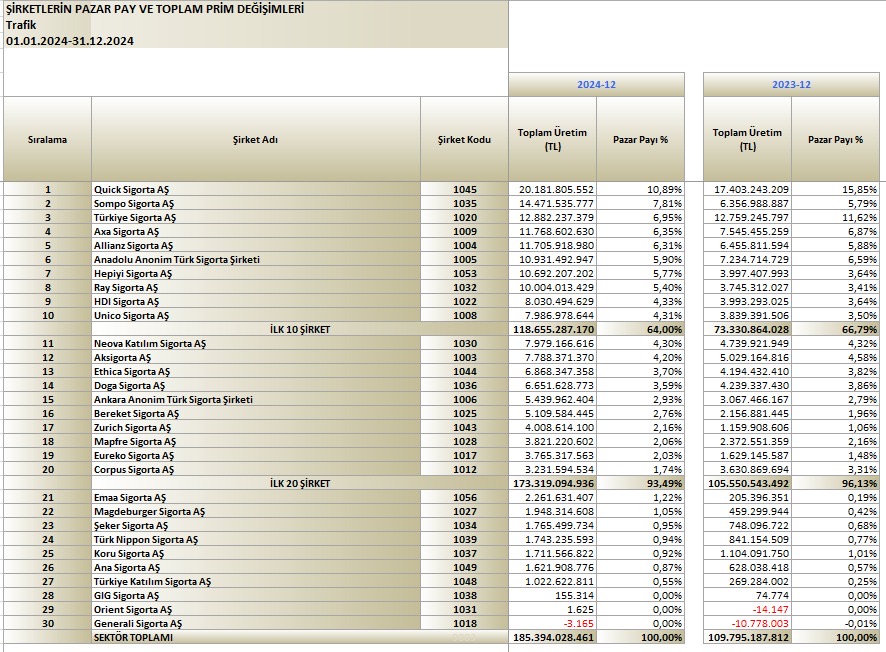Screen dimensions: 886x652
Task: Select the 'İLK 10 ŞİRKET' subtotal label
Action: [x=299, y=329]
